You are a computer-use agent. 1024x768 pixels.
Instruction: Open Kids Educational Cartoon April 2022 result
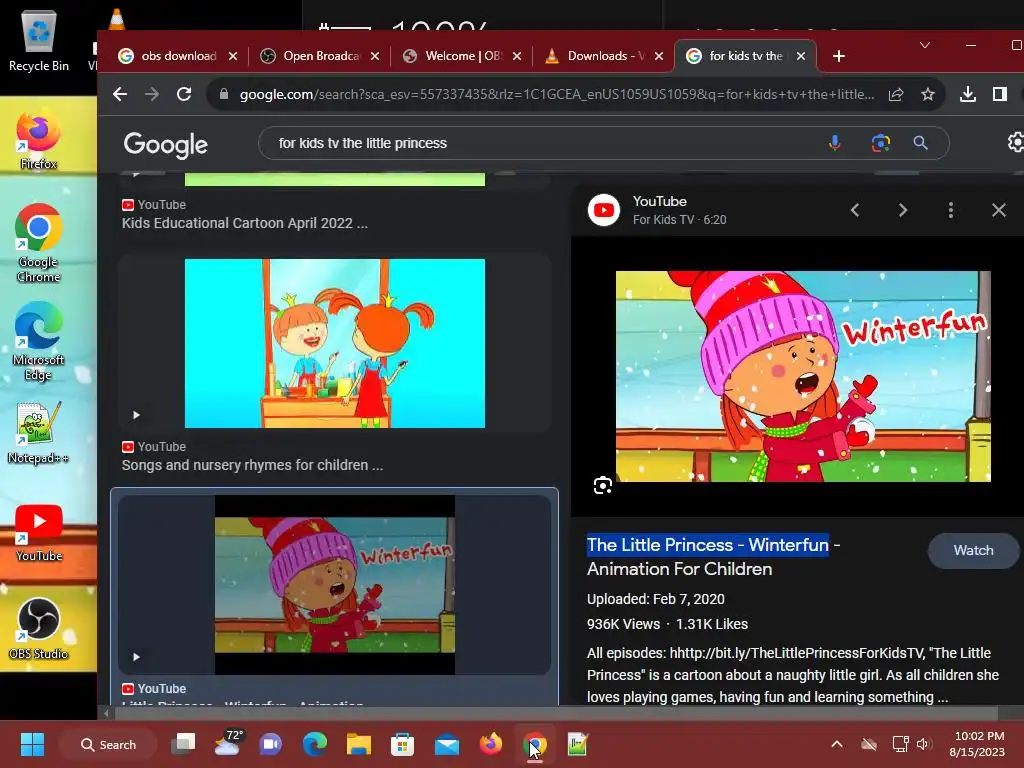(x=244, y=223)
